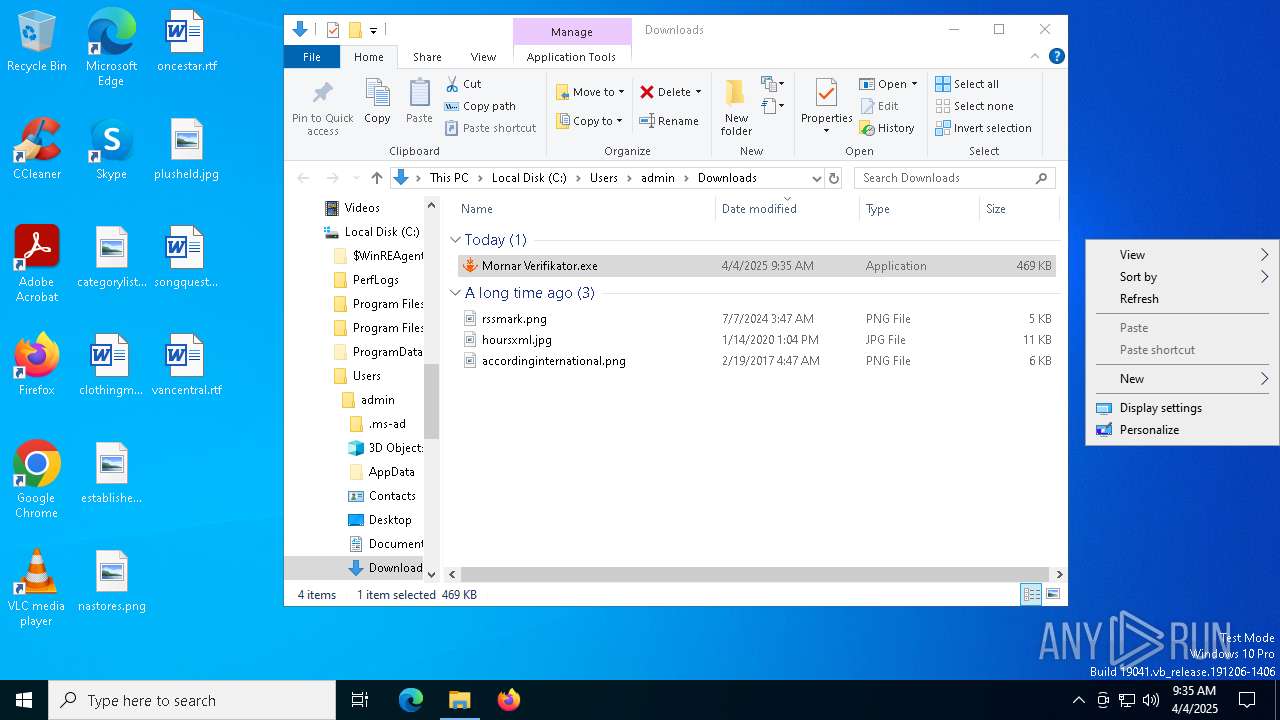Open Sort by submenu in context menu
Image resolution: width=1280 pixels, height=720 pixels.
coord(1182,277)
